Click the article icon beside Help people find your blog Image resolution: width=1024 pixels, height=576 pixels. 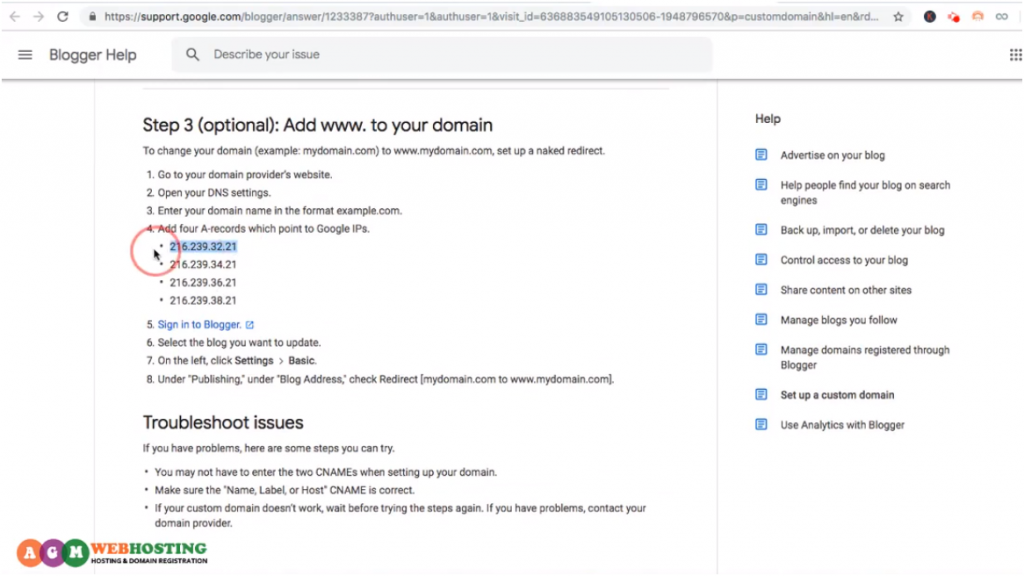tap(761, 185)
